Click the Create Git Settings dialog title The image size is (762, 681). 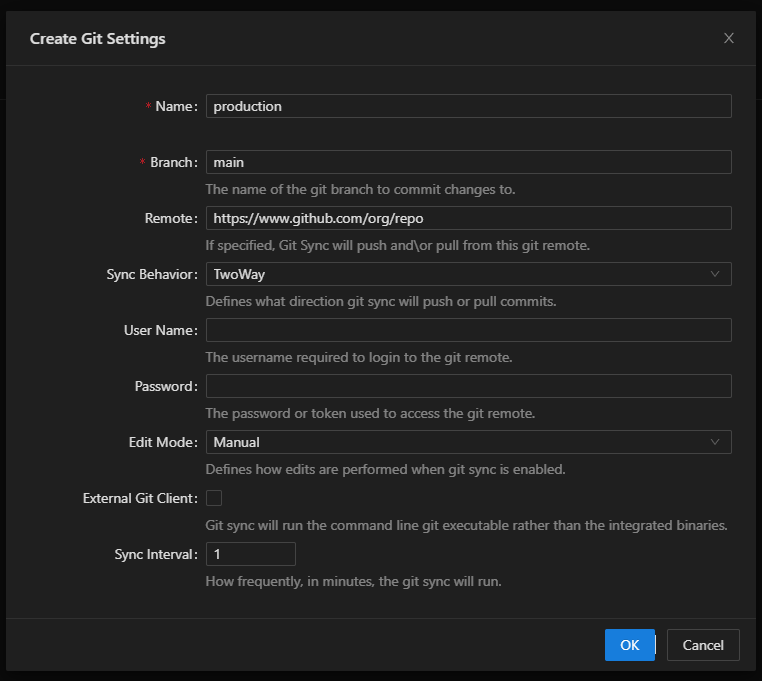point(98,39)
